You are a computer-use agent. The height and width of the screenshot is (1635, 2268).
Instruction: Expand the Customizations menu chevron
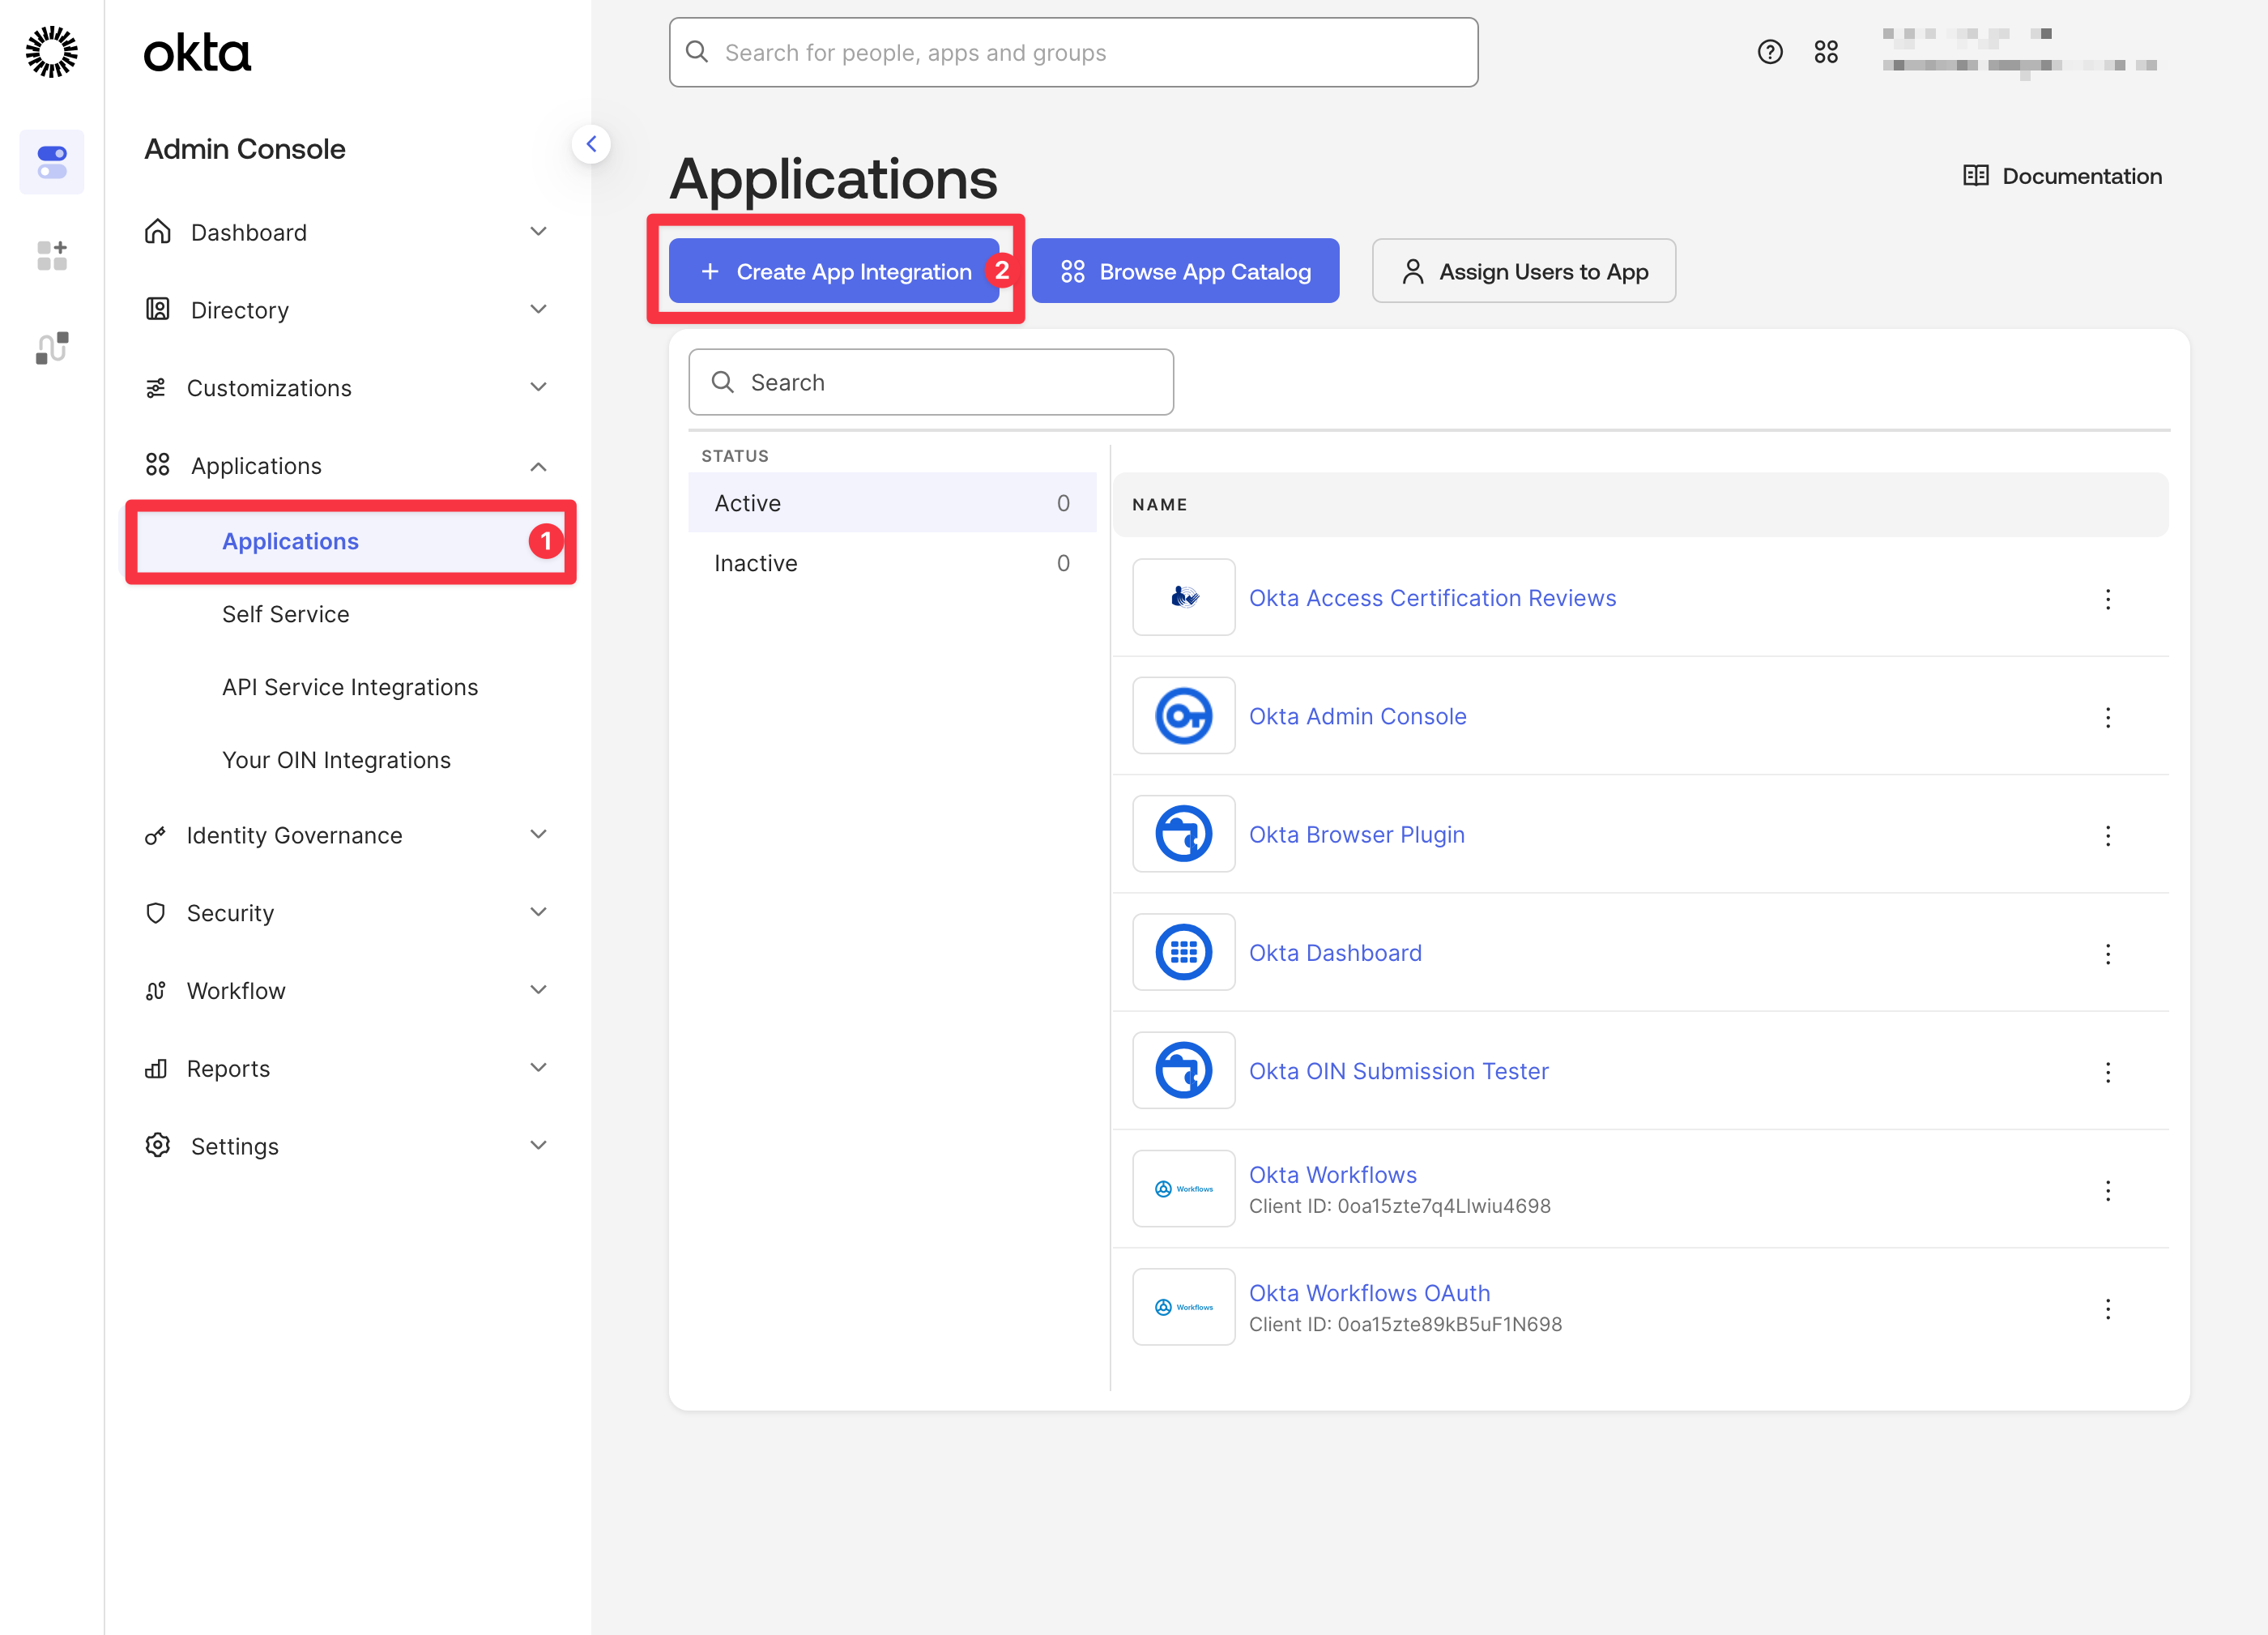pyautogui.click(x=538, y=387)
